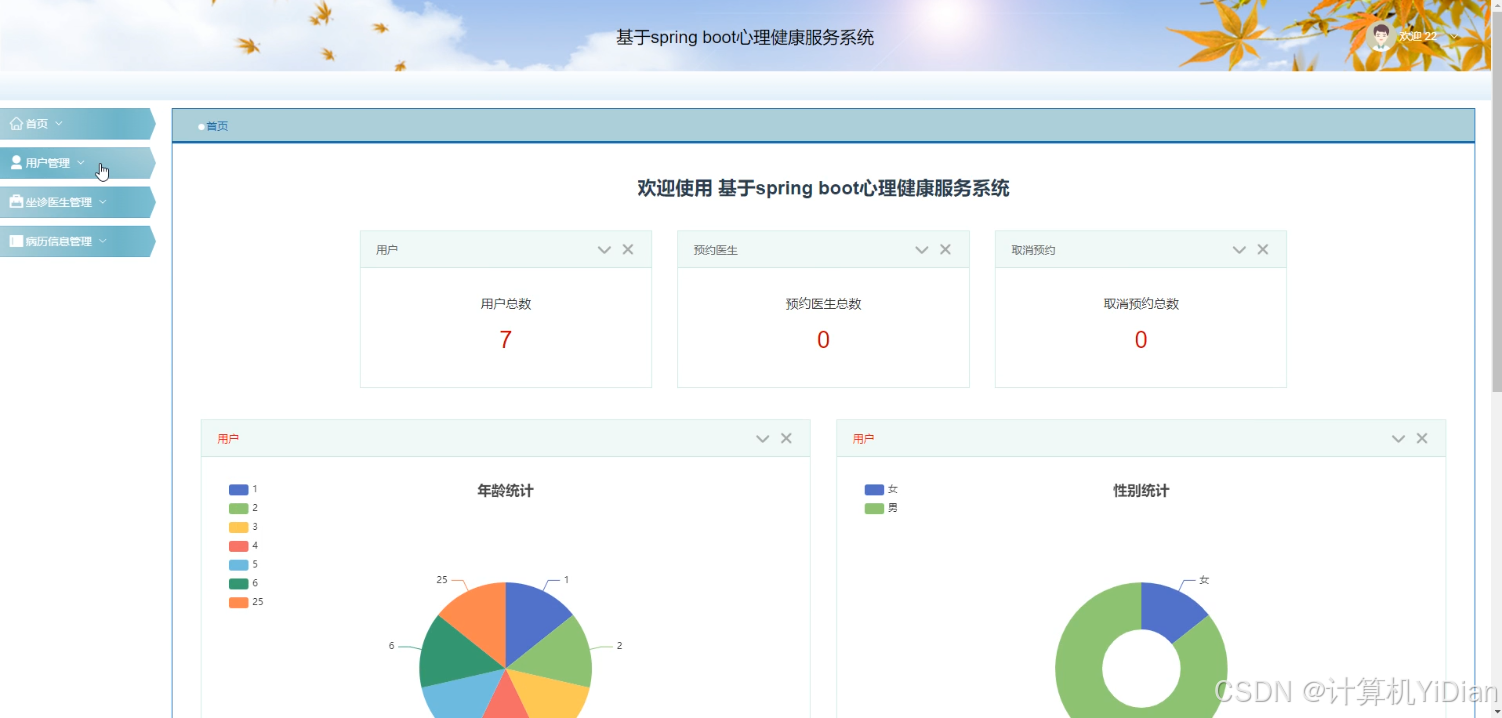Toggle legend item 1 in the age chart
Viewport: 1502px width, 718px height.
243,489
